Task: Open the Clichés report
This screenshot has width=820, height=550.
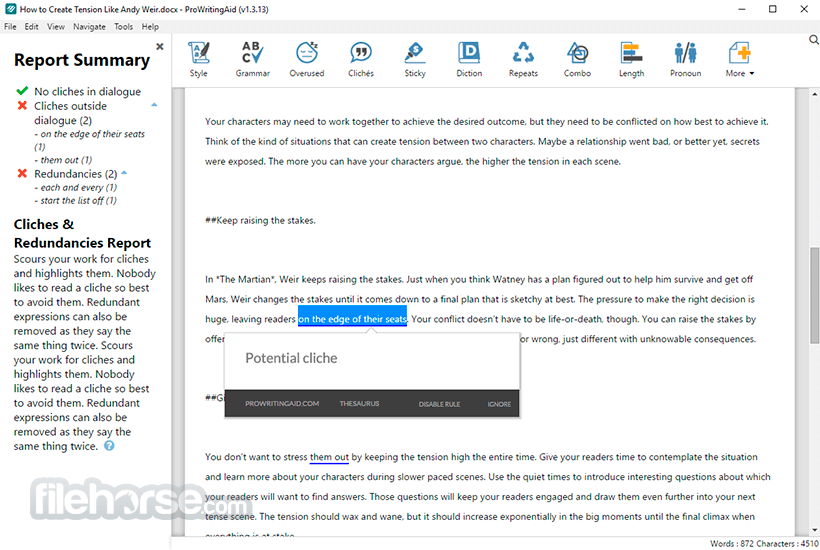Action: (361, 60)
